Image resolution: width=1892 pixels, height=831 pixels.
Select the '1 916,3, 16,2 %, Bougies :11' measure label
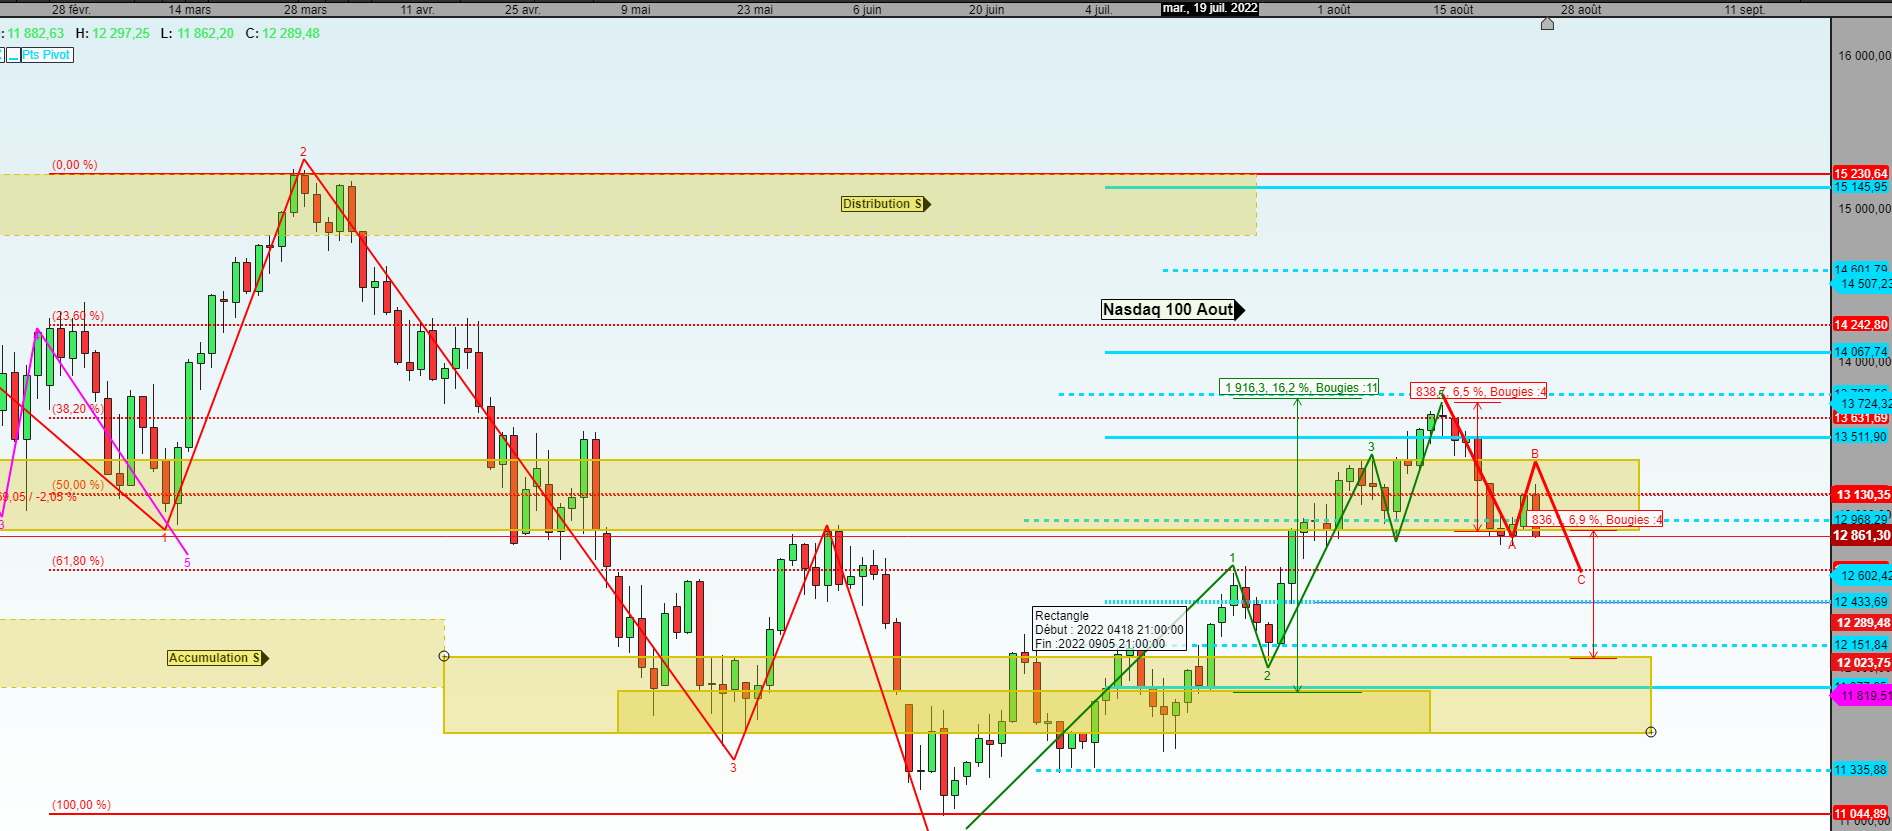(1300, 388)
